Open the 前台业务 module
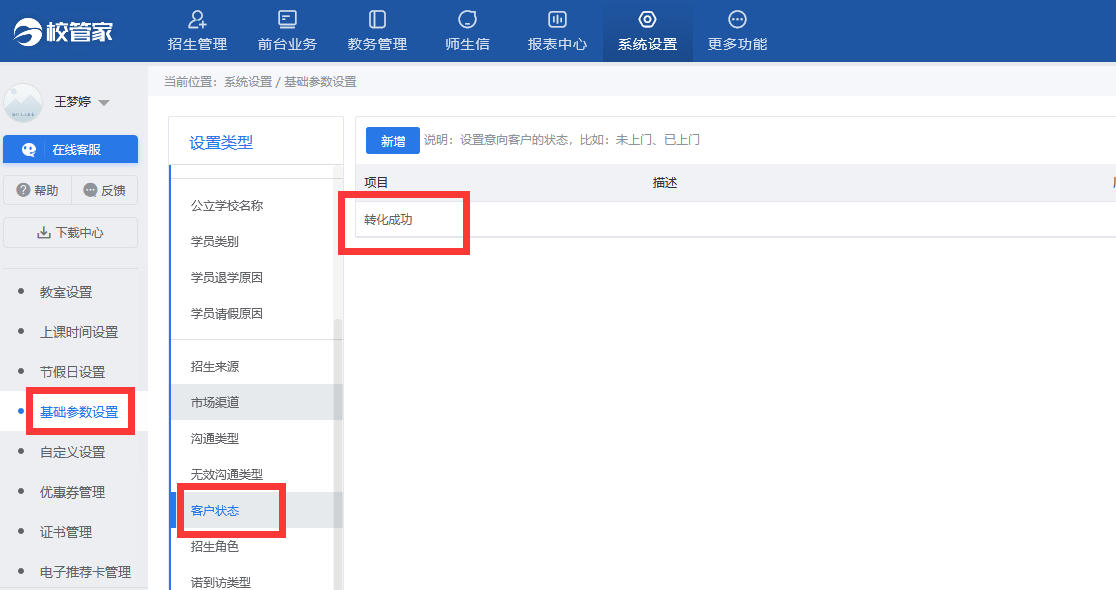 [287, 31]
